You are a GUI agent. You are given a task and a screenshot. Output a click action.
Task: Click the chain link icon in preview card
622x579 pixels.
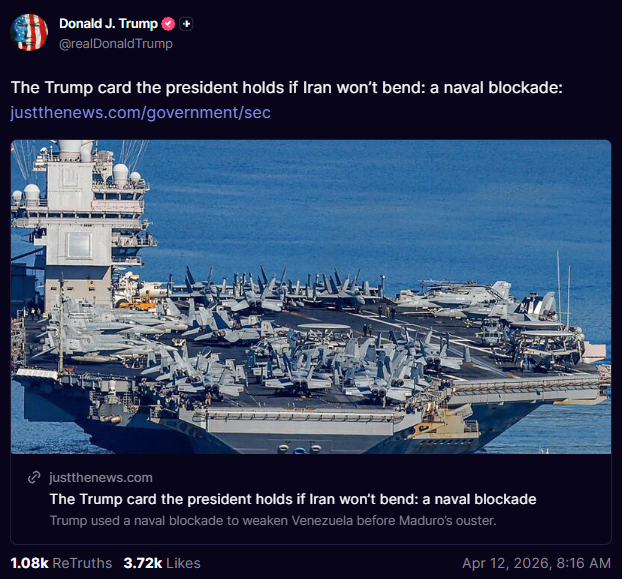[34, 478]
